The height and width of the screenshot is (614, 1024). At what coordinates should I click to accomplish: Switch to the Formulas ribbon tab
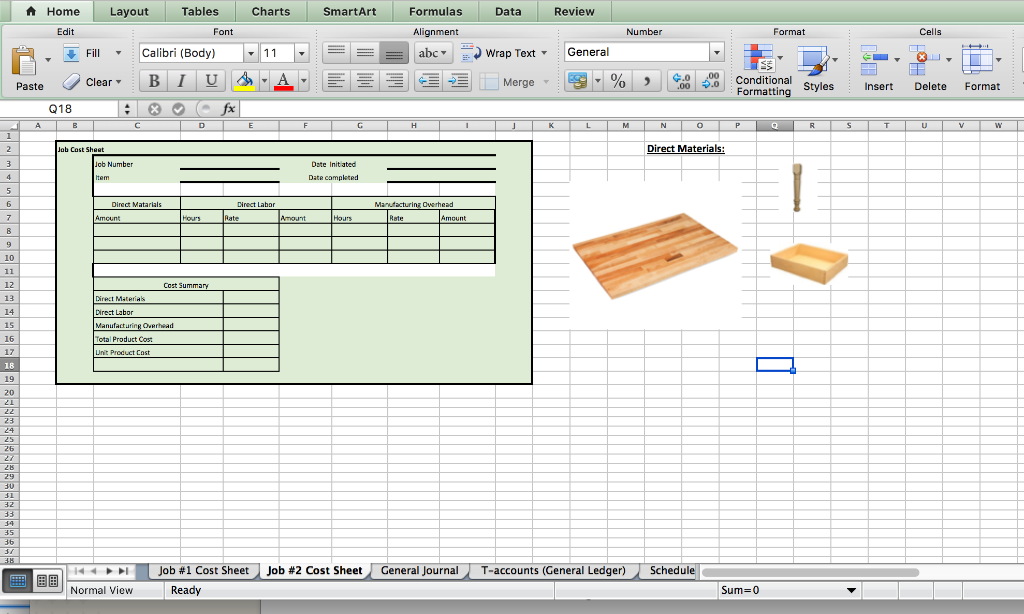tap(435, 12)
